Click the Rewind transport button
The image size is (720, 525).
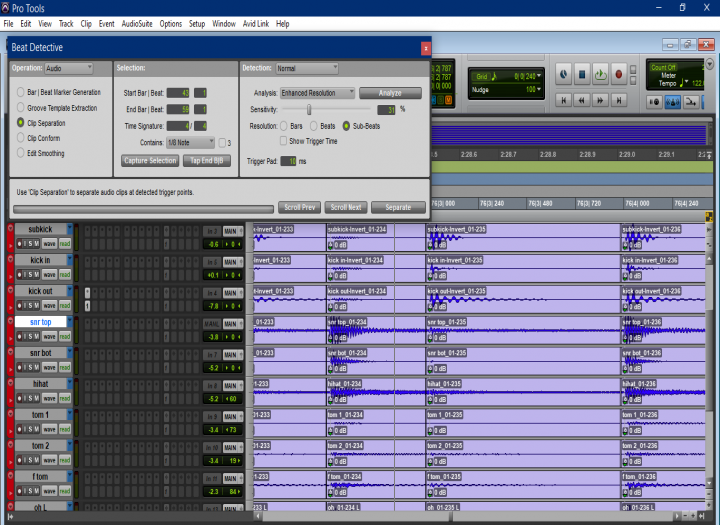point(582,100)
